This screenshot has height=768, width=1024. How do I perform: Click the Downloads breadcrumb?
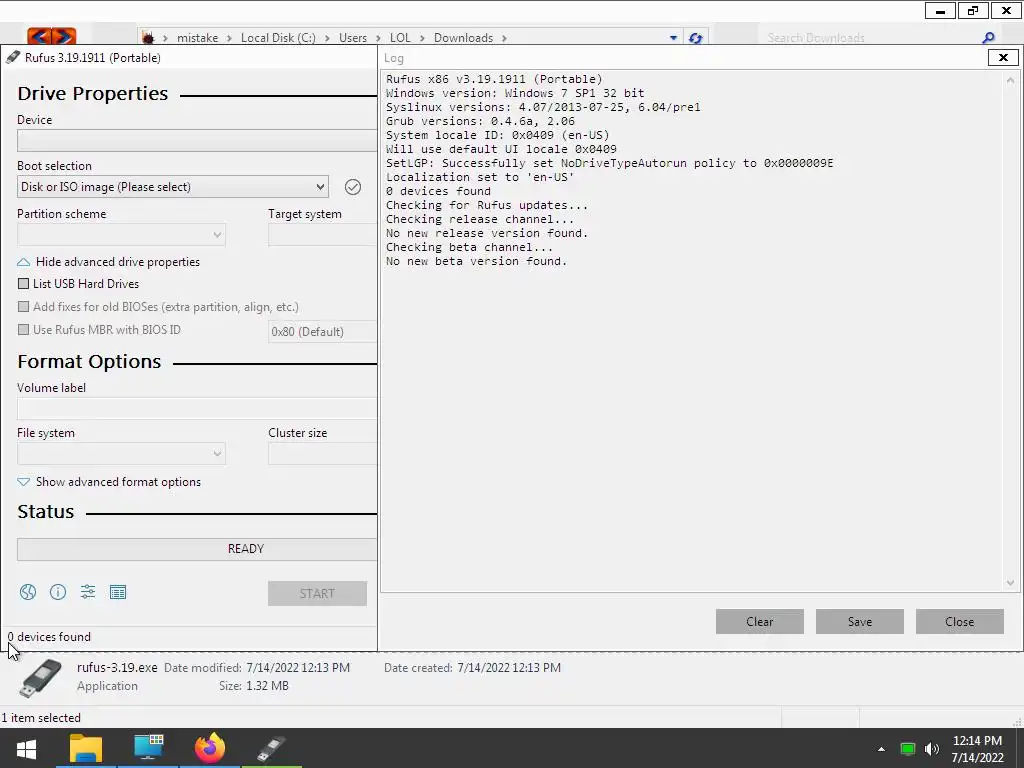464,38
